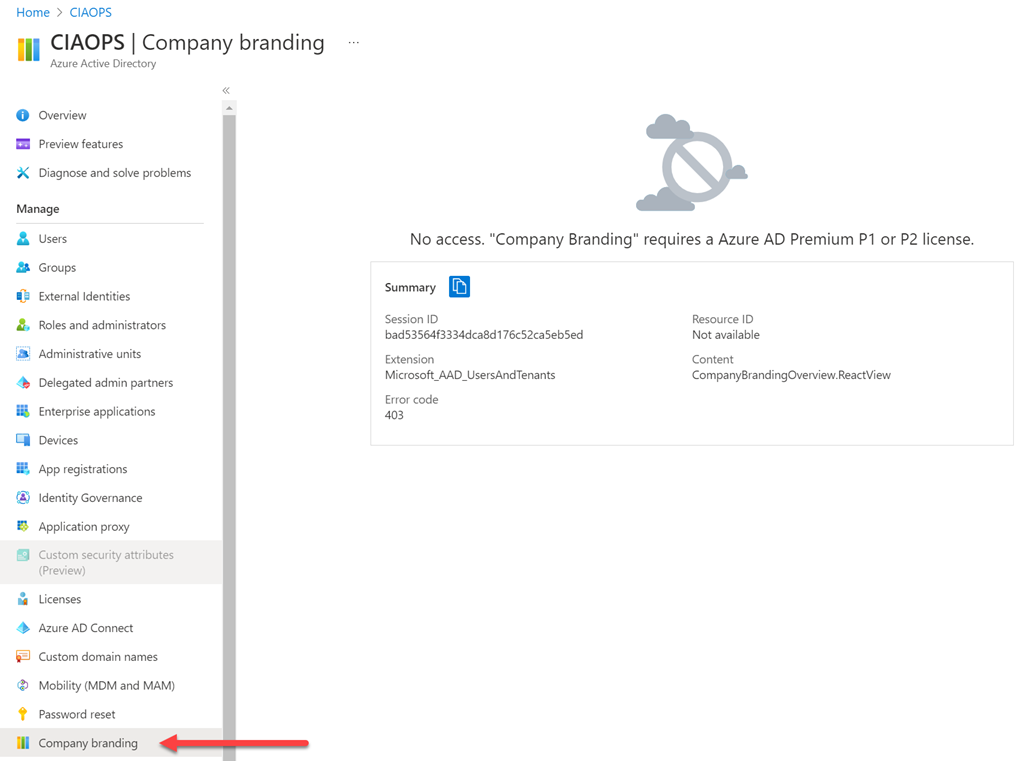This screenshot has height=761, width=1024.
Task: Click the Identity Governance icon
Action: click(23, 498)
